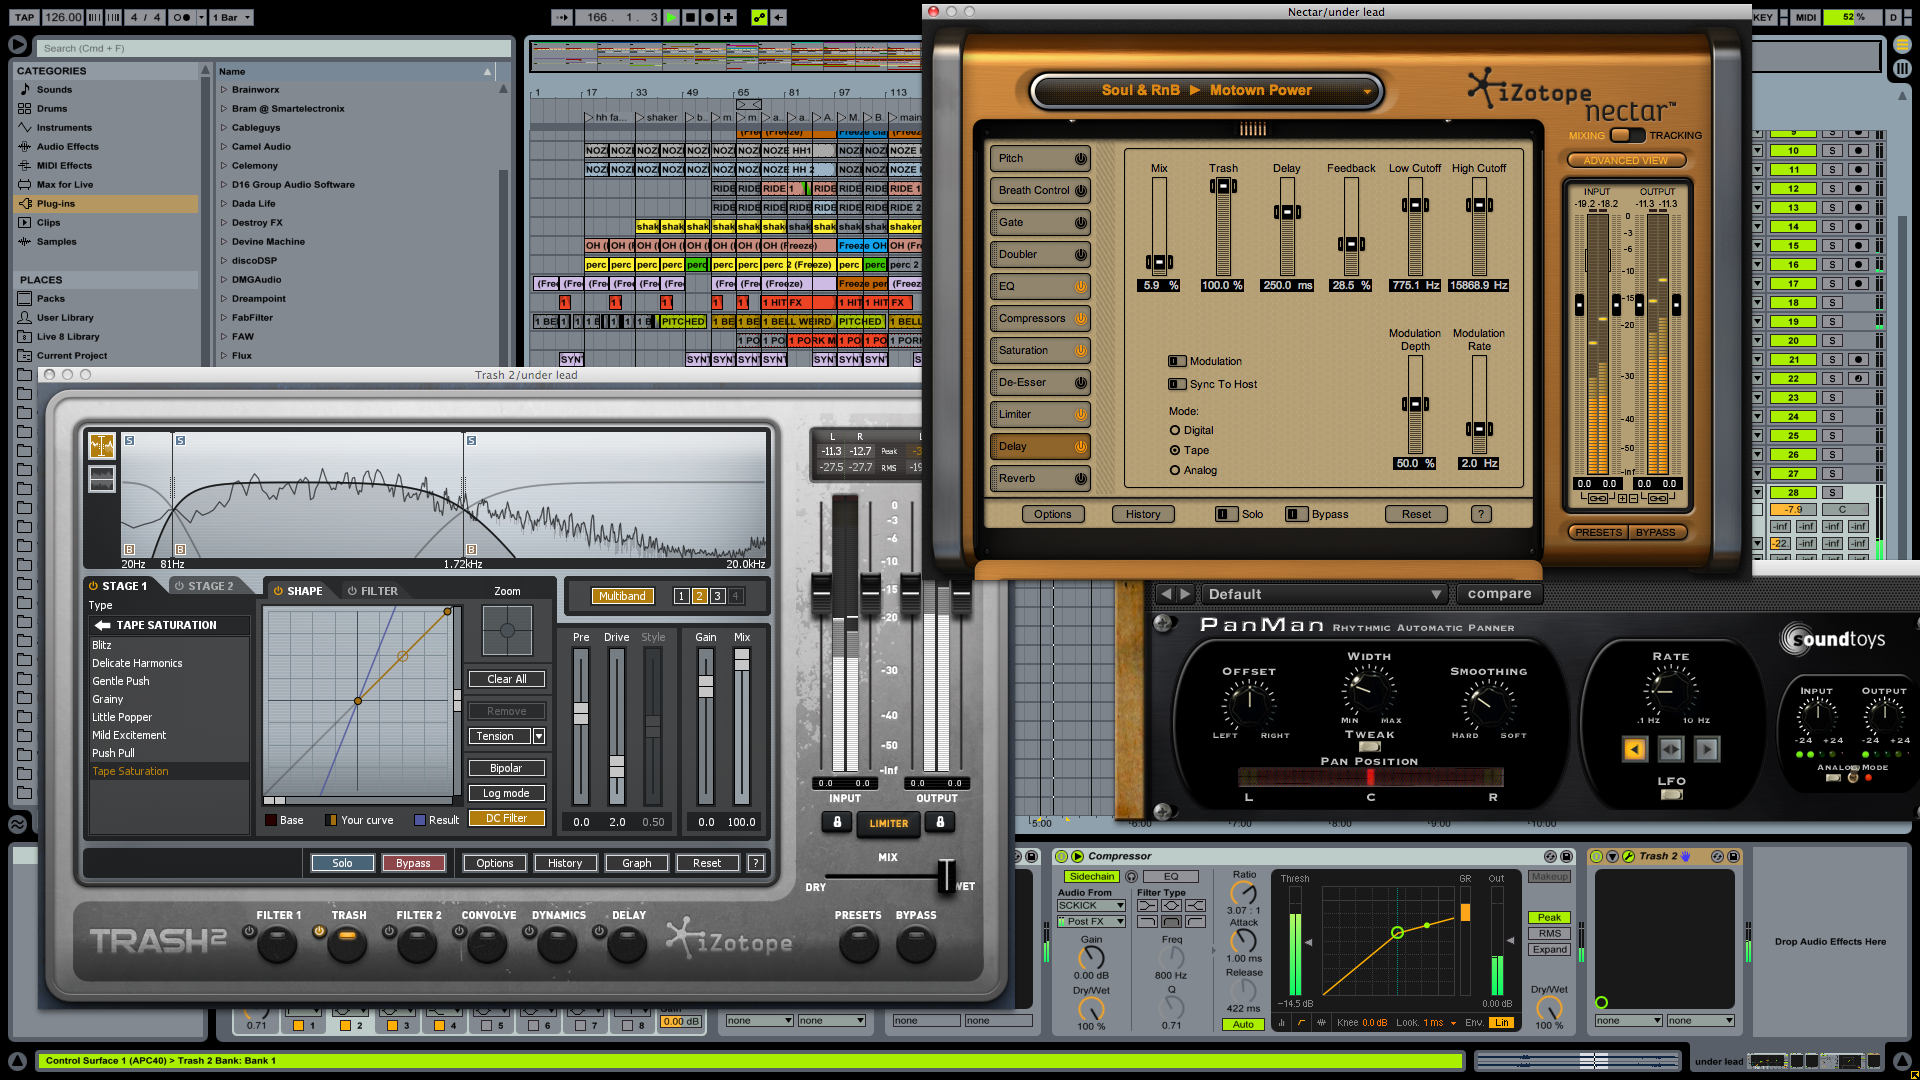1920x1080 pixels.
Task: Start playback with the green Play button
Action: coord(672,17)
